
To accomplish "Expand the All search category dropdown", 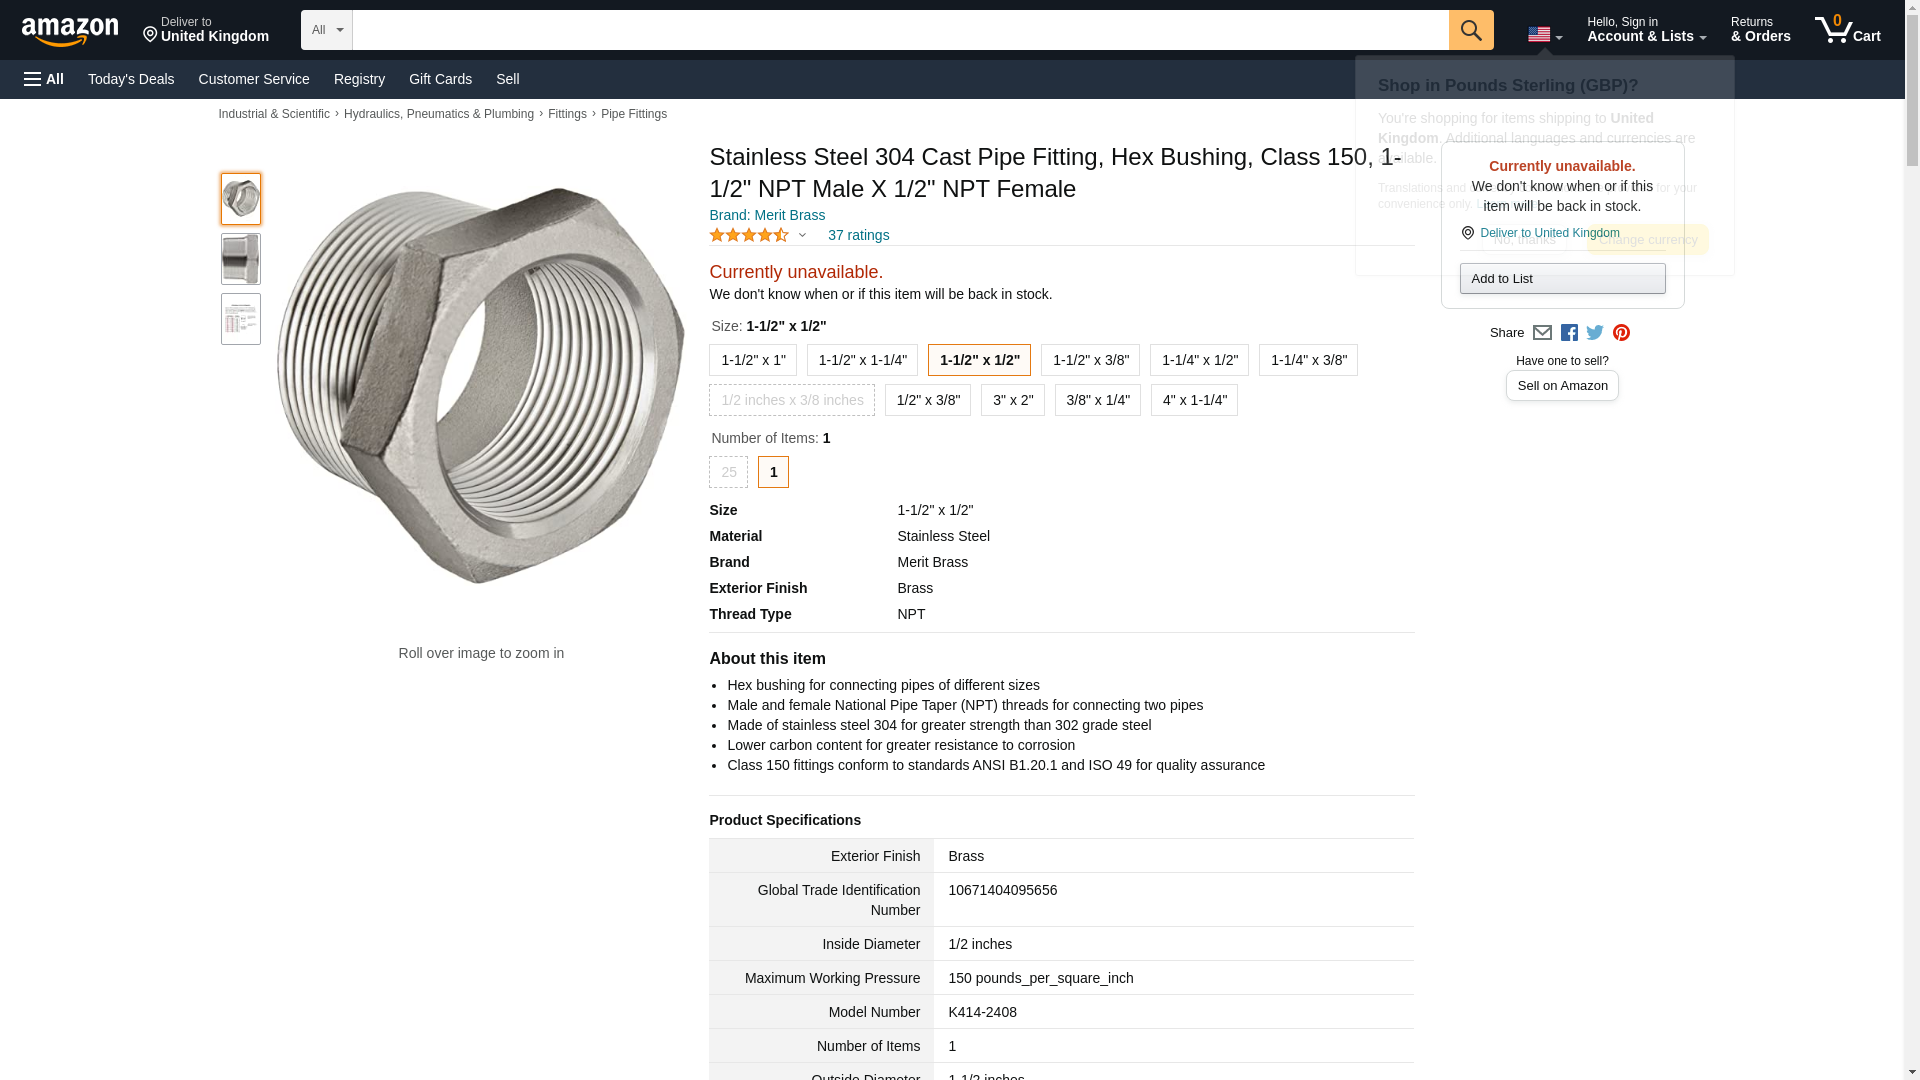I will point(327,30).
